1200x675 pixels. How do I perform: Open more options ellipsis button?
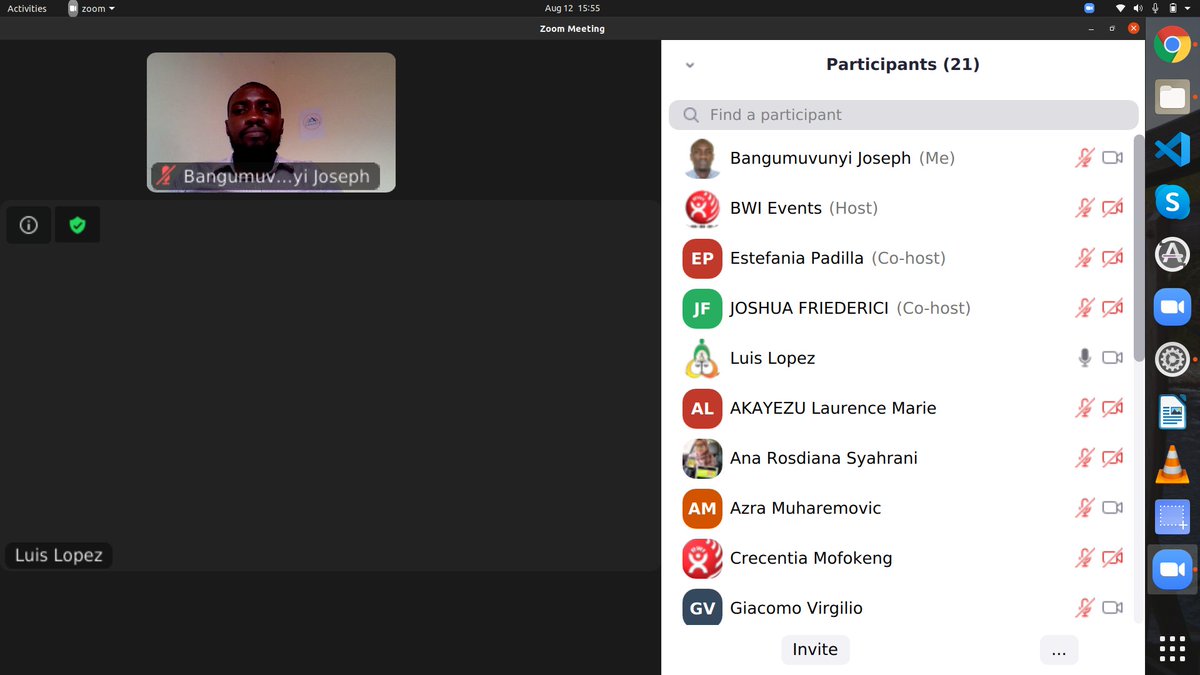click(x=1059, y=650)
